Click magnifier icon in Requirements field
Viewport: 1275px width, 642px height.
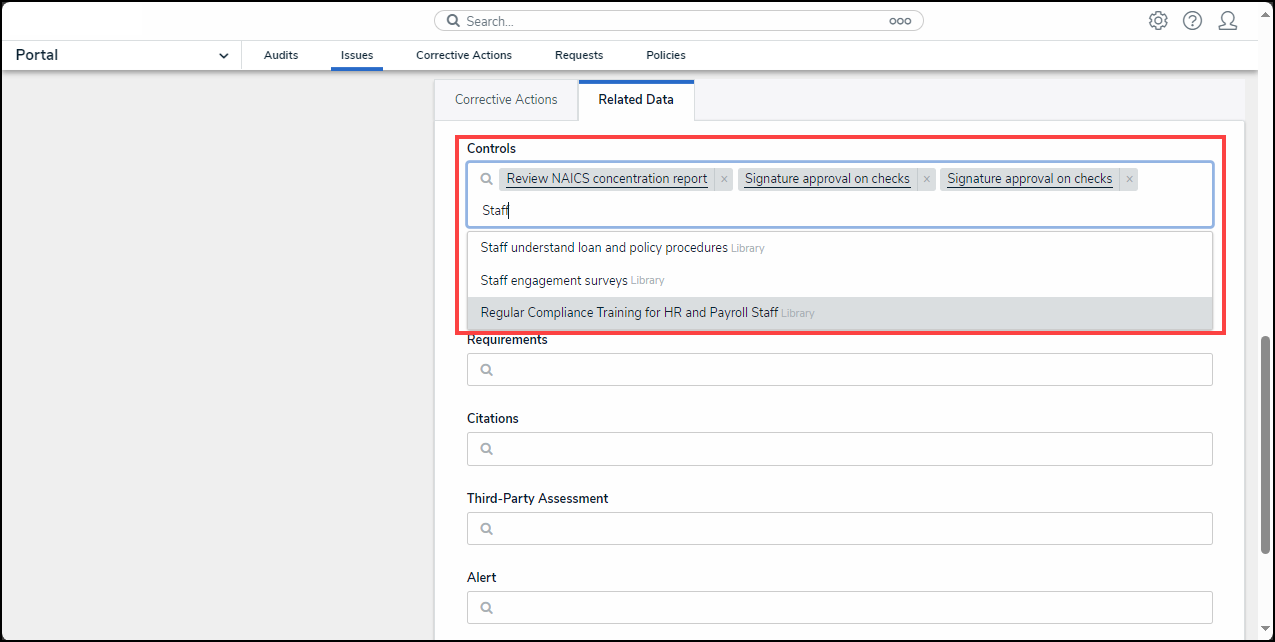tap(487, 370)
